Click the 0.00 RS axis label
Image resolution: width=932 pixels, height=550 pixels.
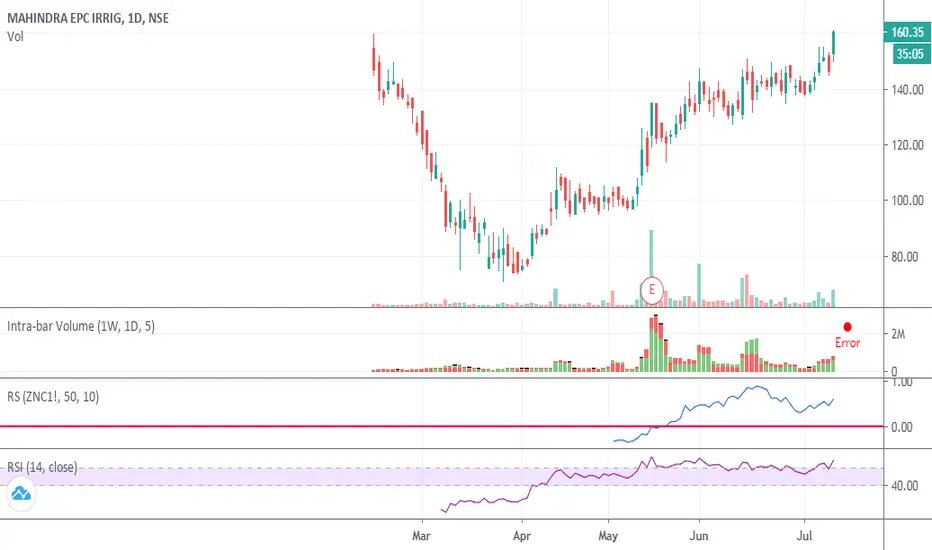tap(902, 427)
